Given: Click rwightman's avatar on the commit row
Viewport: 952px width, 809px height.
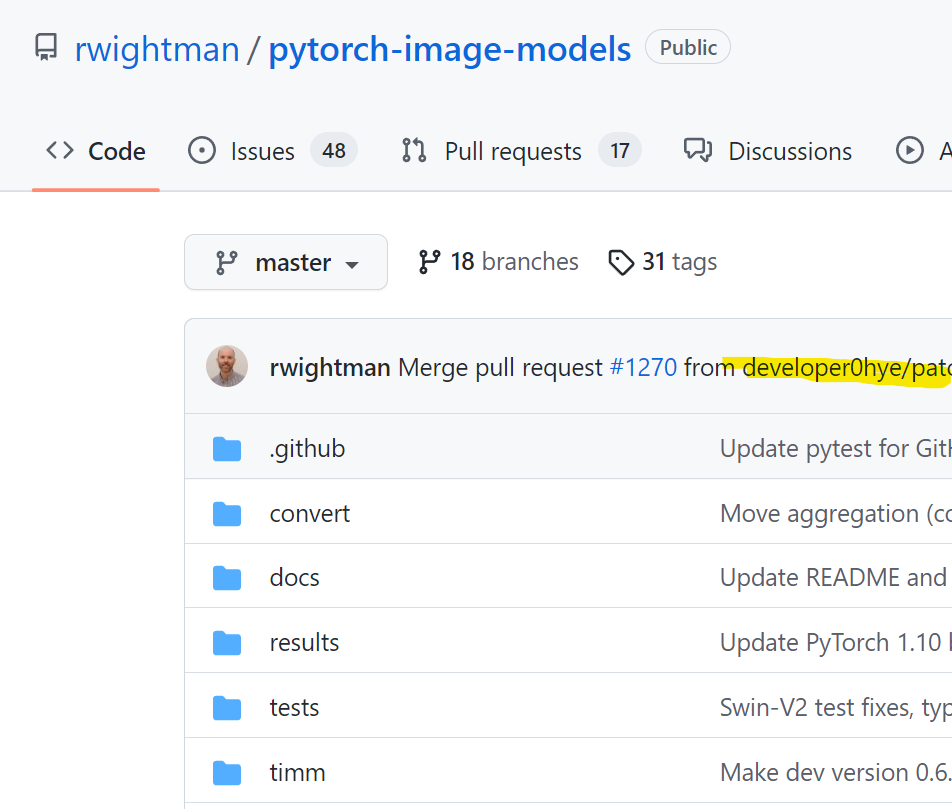Looking at the screenshot, I should (227, 367).
